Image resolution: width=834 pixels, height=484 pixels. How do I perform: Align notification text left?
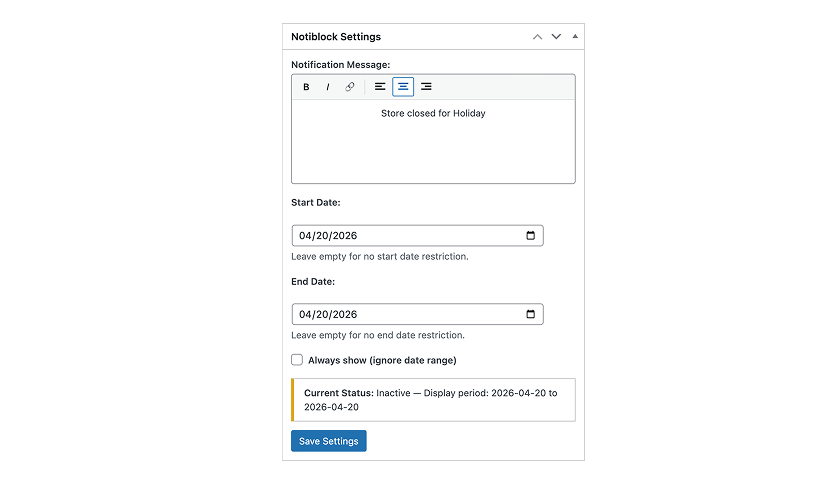click(380, 87)
